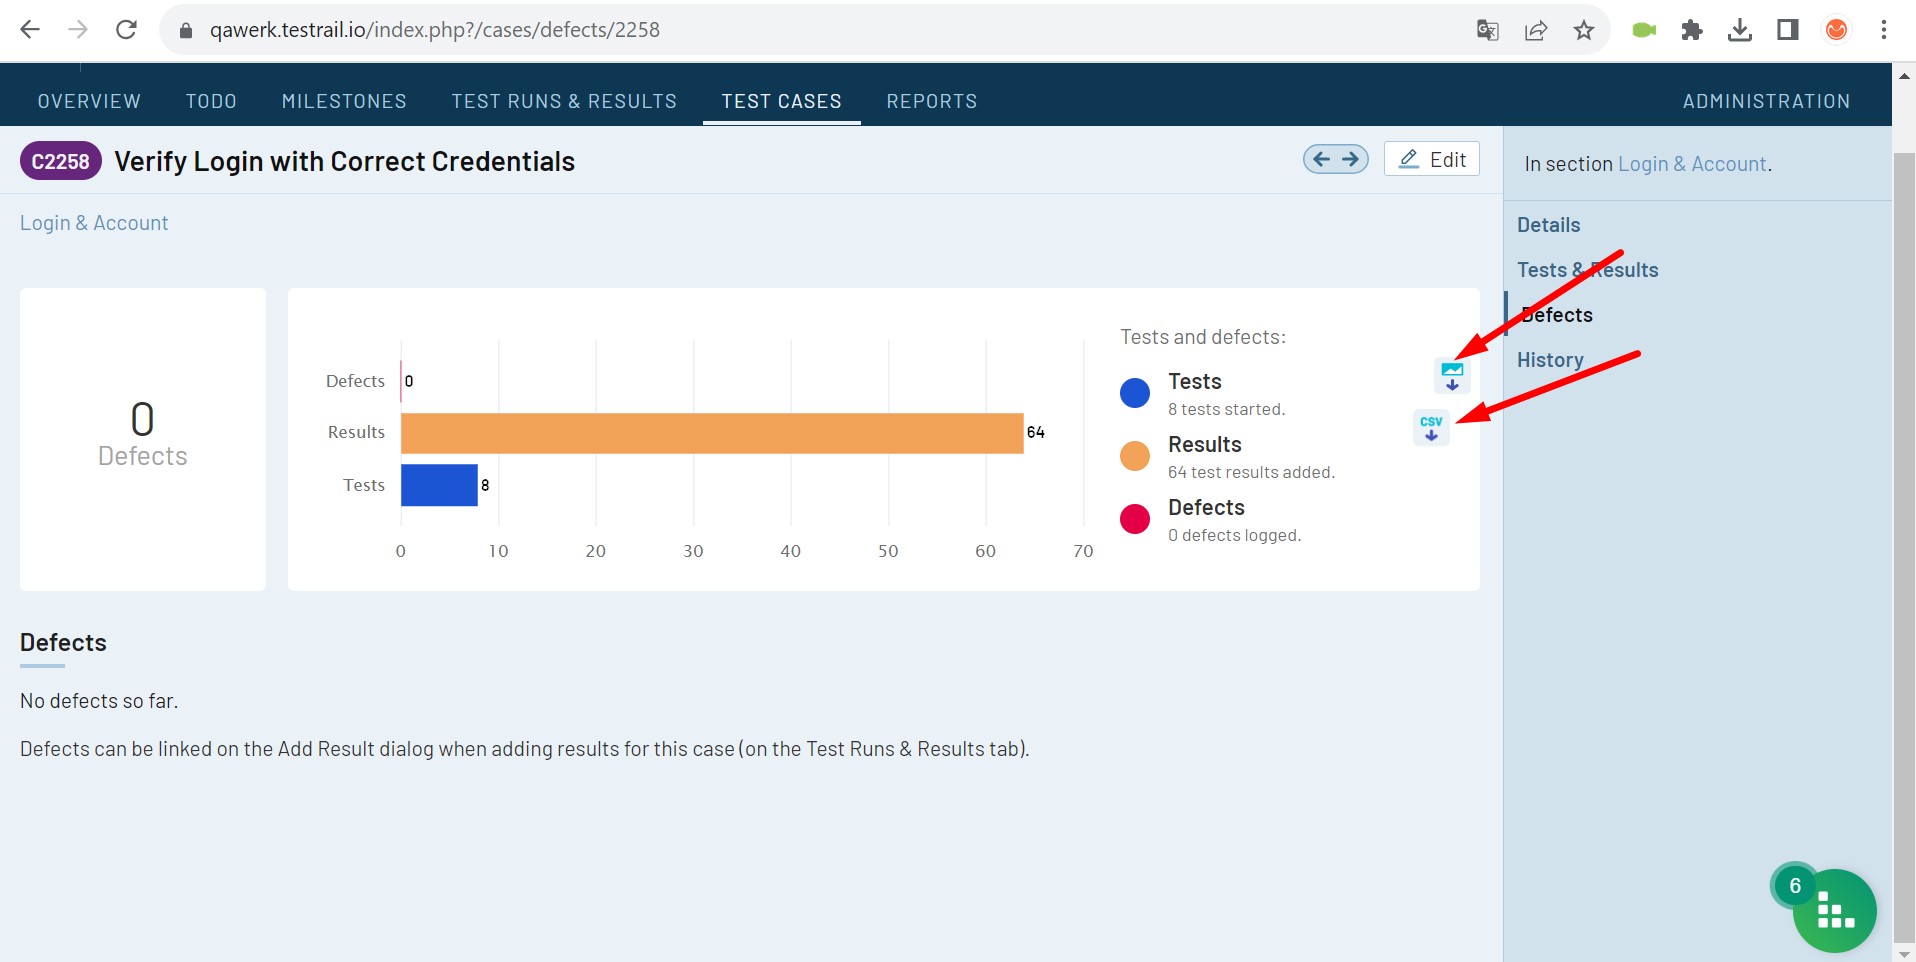Open green floating widget with badge 6
This screenshot has width=1916, height=962.
click(1833, 910)
